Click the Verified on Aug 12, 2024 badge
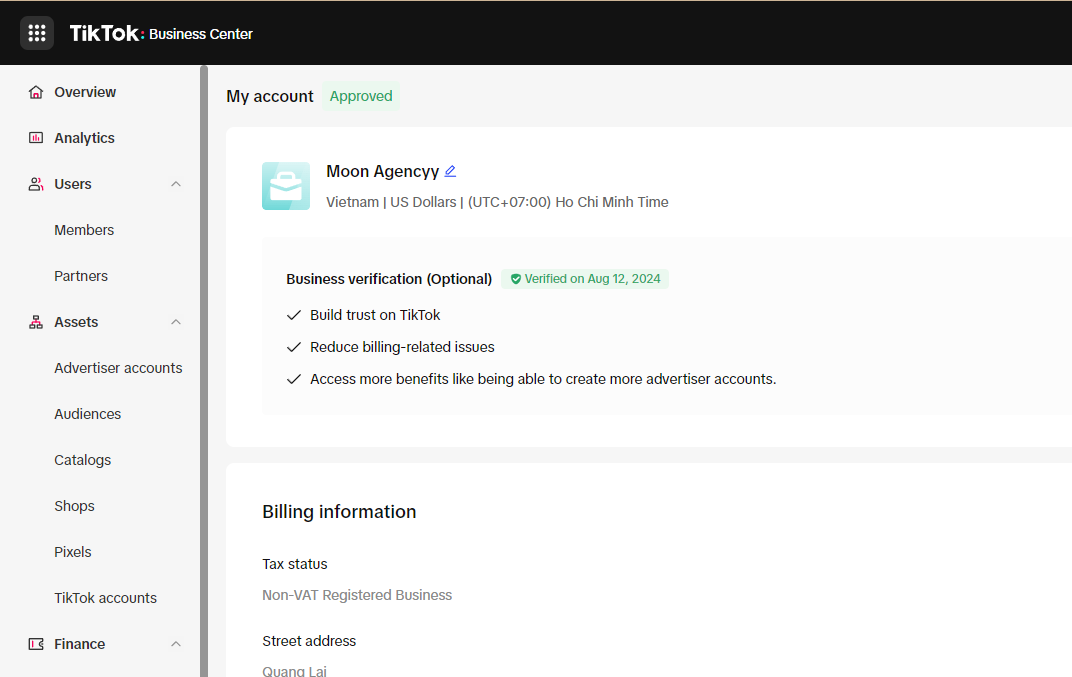The image size is (1072, 677). (585, 279)
